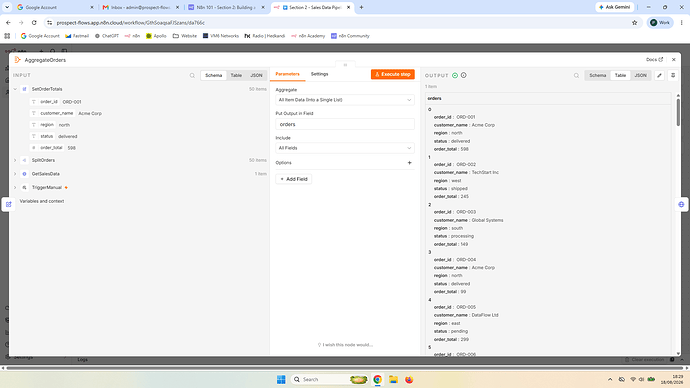Click the AggregateOrders node icon in header
The width and height of the screenshot is (690, 388).
pos(18,60)
